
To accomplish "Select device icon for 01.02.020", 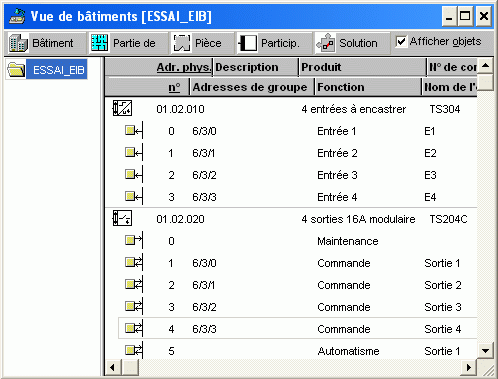I will coord(122,218).
